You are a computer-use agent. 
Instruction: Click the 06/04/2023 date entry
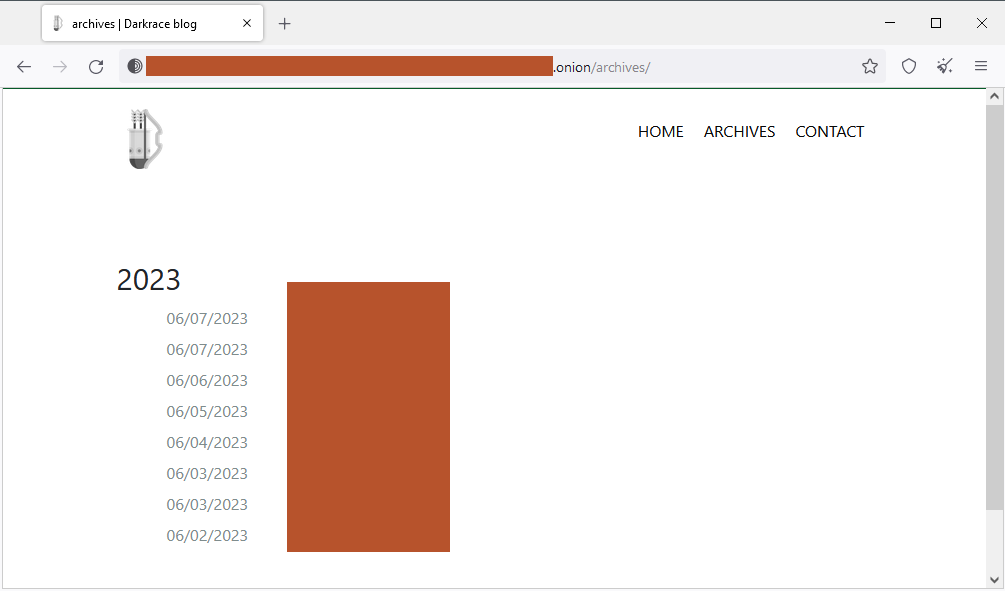[207, 443]
